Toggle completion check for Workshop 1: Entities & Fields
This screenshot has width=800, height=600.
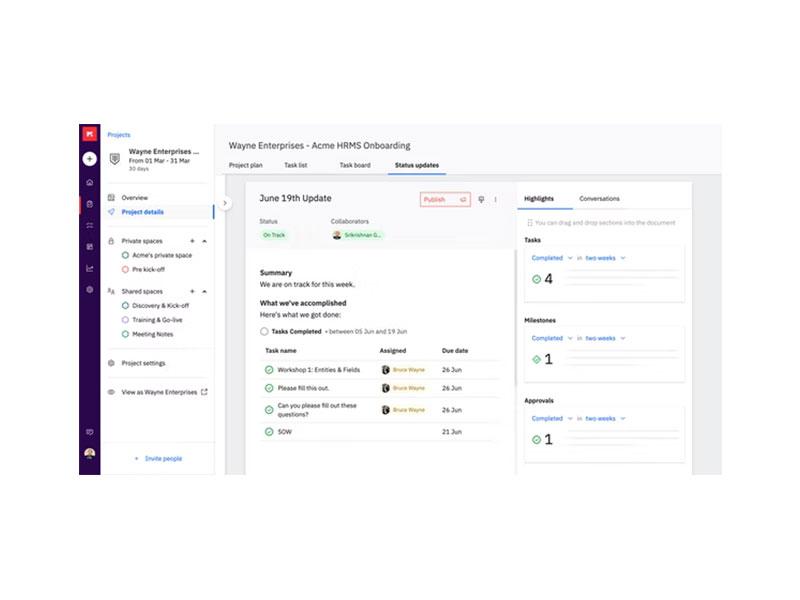pos(269,370)
